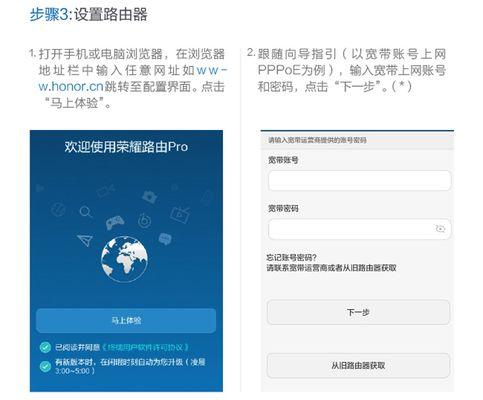Click the 马上体验 button

coord(126,321)
